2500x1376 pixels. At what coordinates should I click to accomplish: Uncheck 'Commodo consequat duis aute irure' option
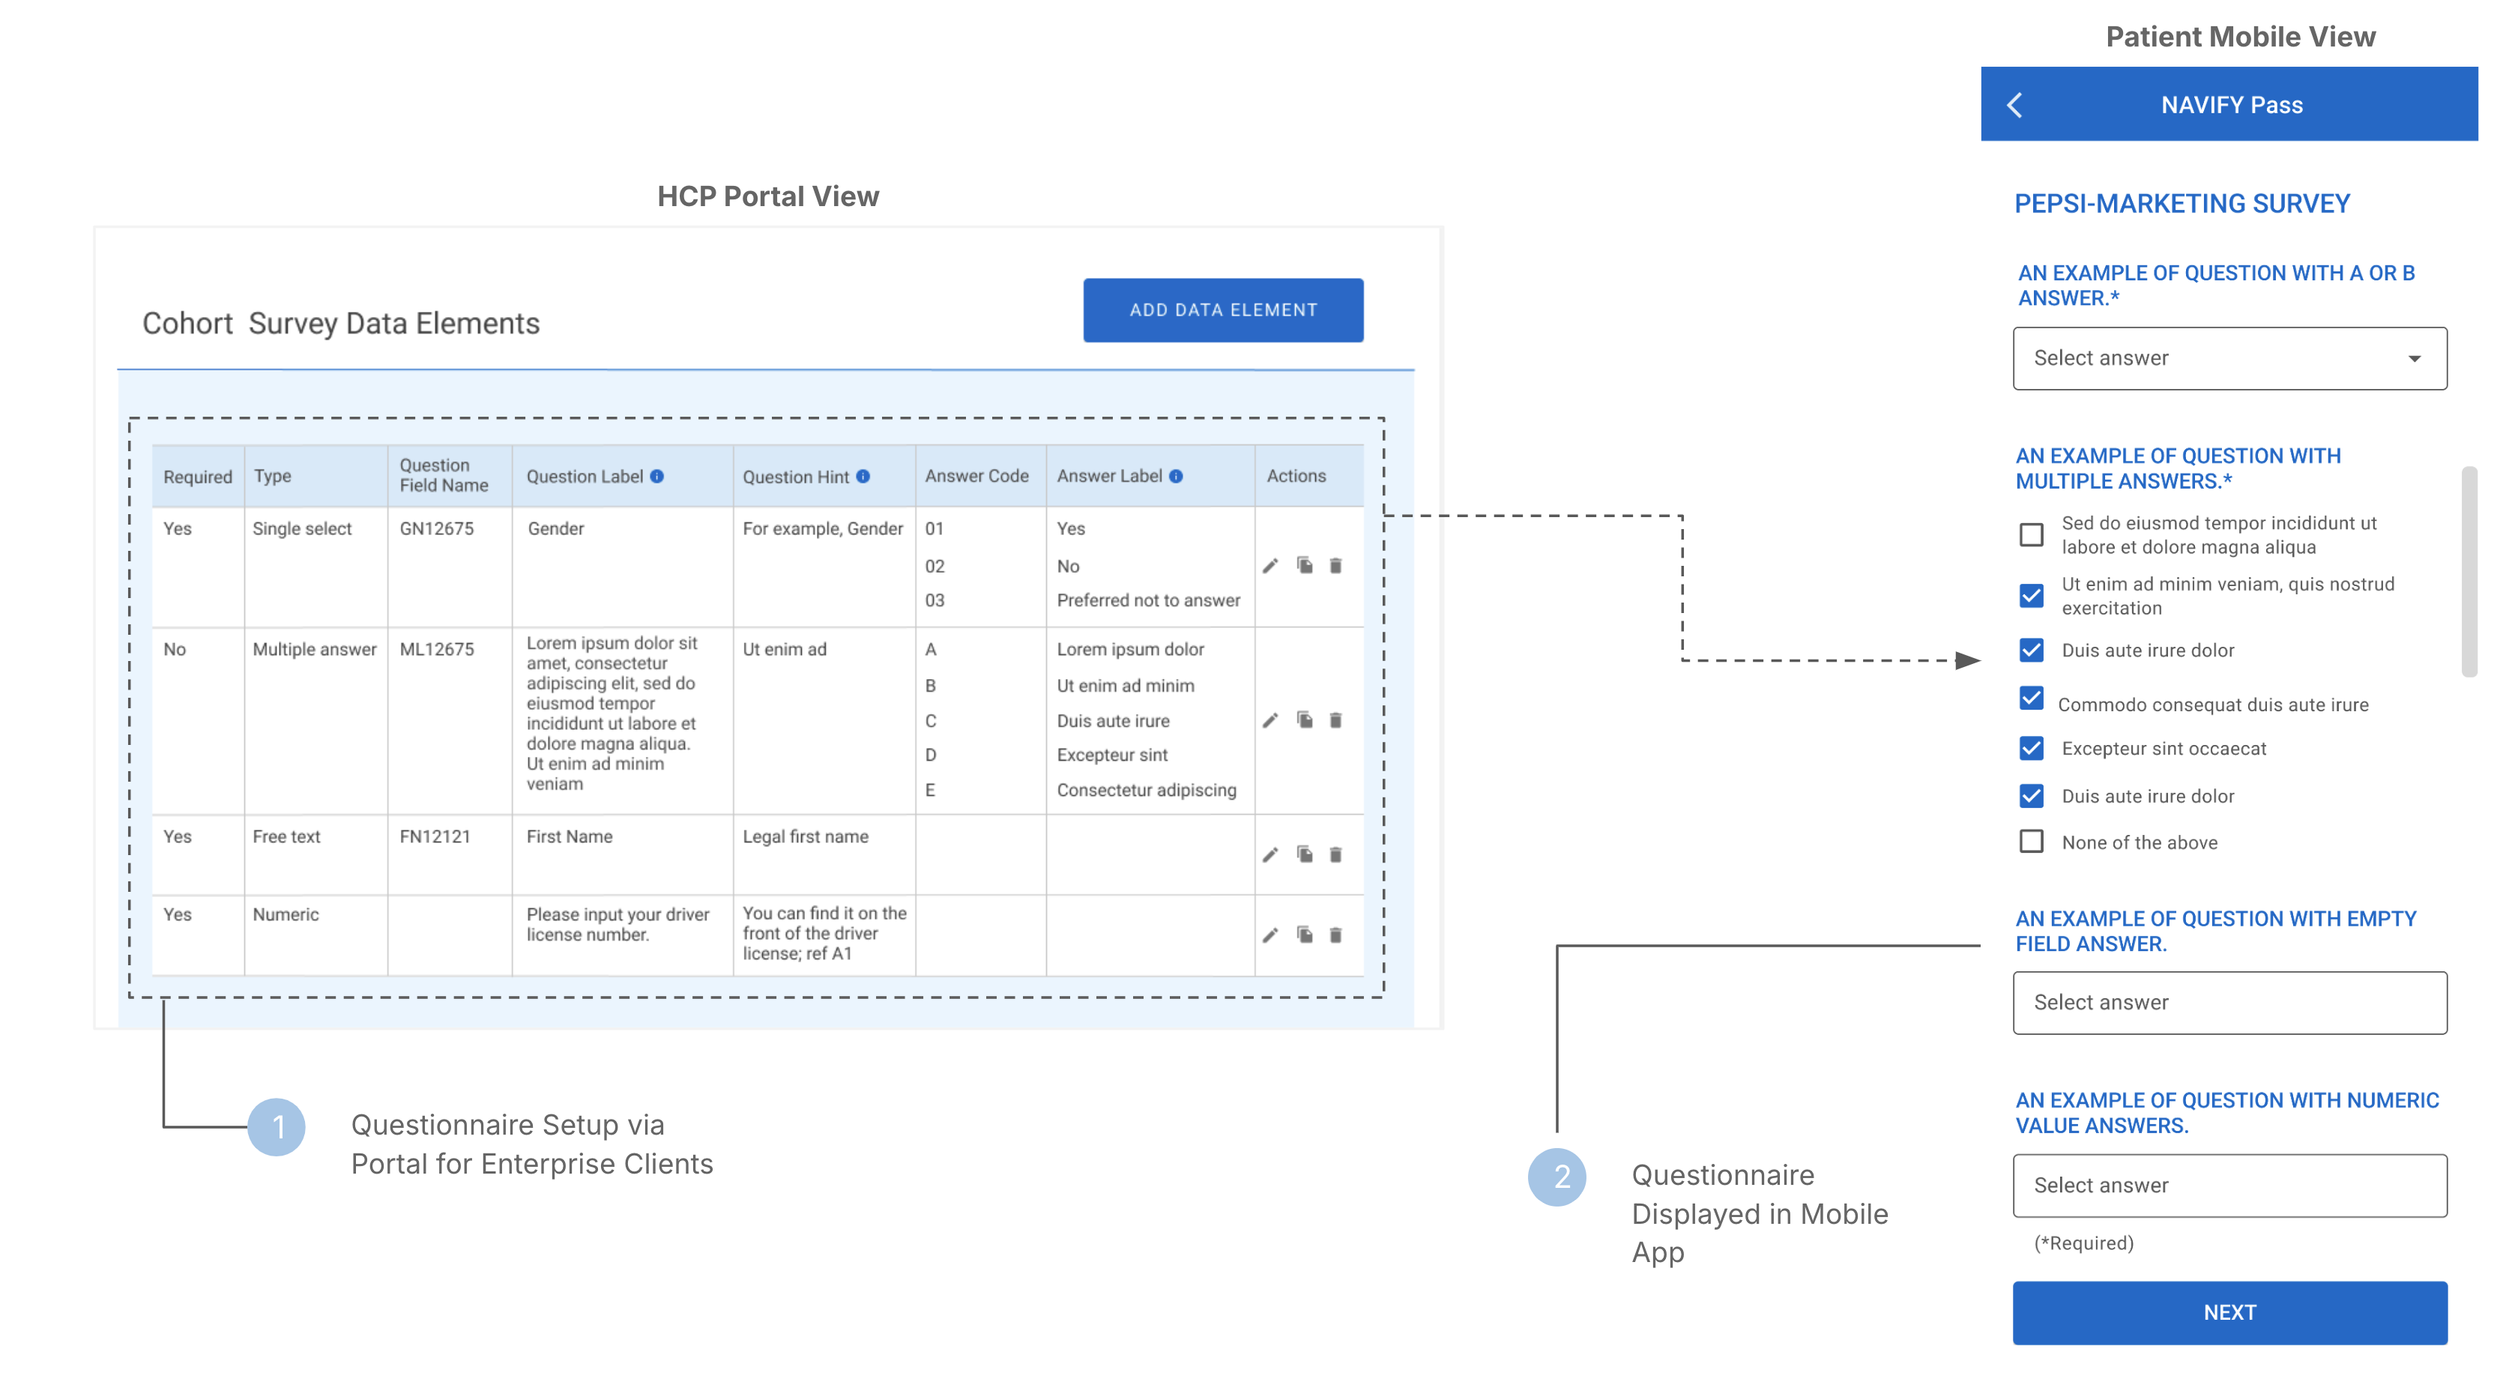coord(2031,699)
